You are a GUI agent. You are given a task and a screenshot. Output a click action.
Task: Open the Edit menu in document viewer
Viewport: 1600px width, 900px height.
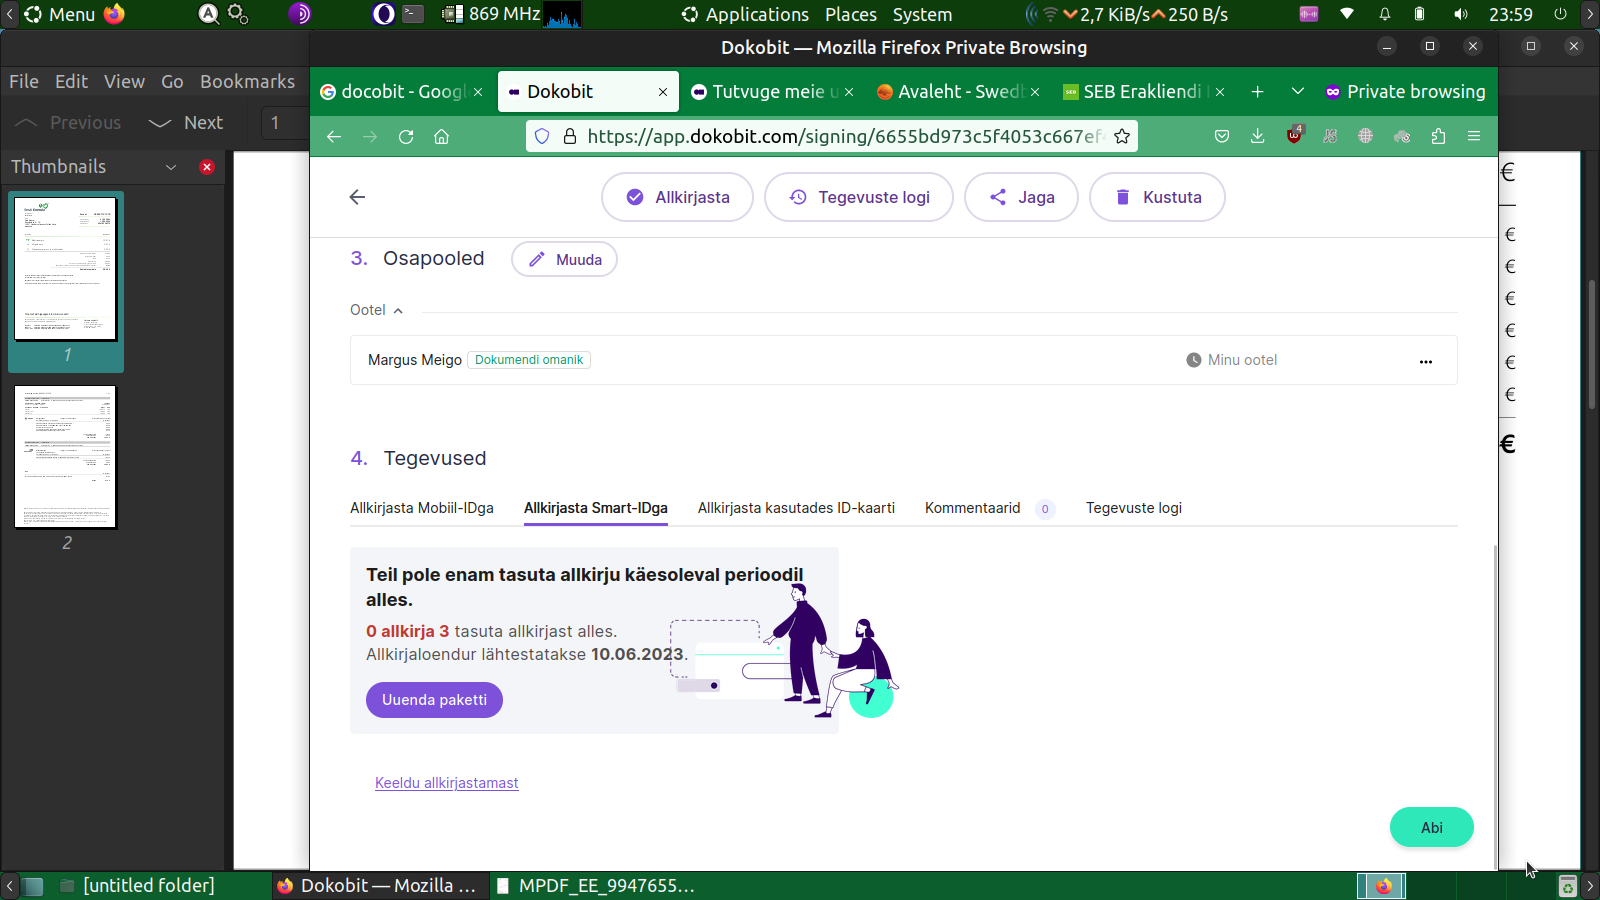pos(72,81)
